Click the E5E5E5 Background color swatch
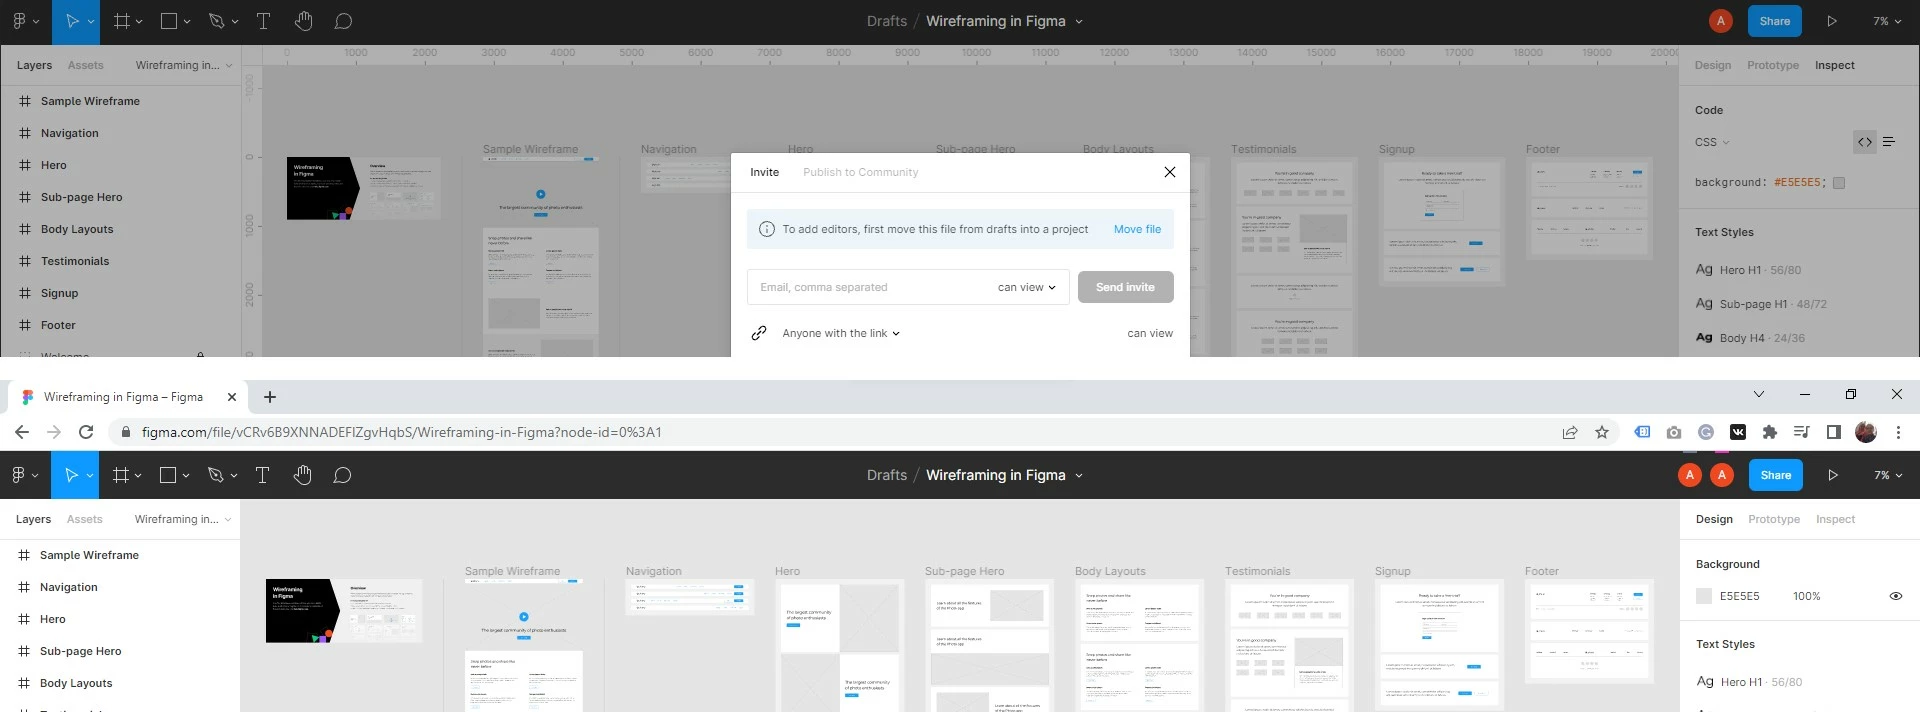Viewport: 1920px width, 712px height. [x=1704, y=596]
